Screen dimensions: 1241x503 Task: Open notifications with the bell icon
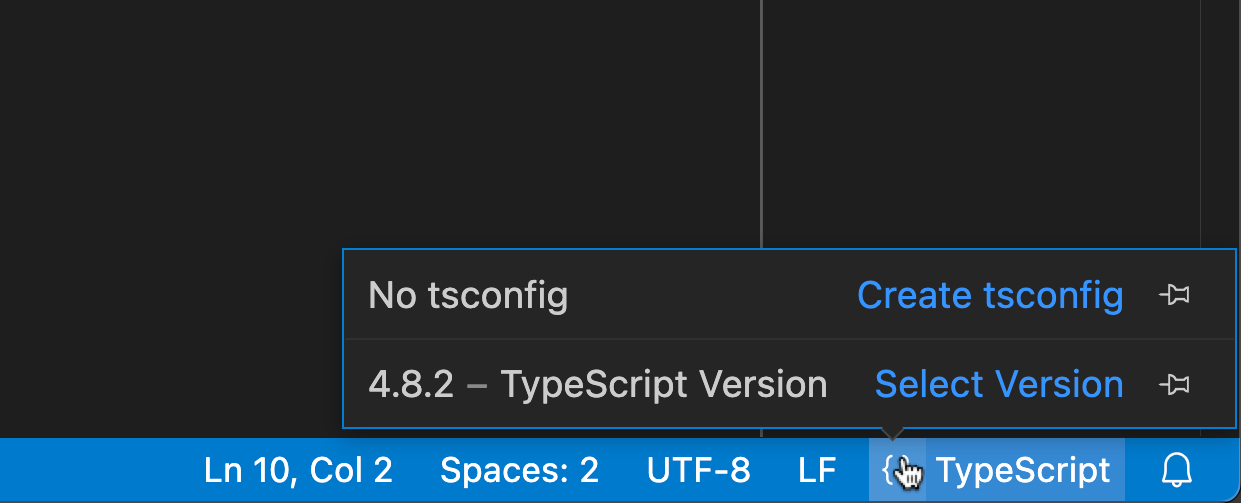click(1177, 470)
